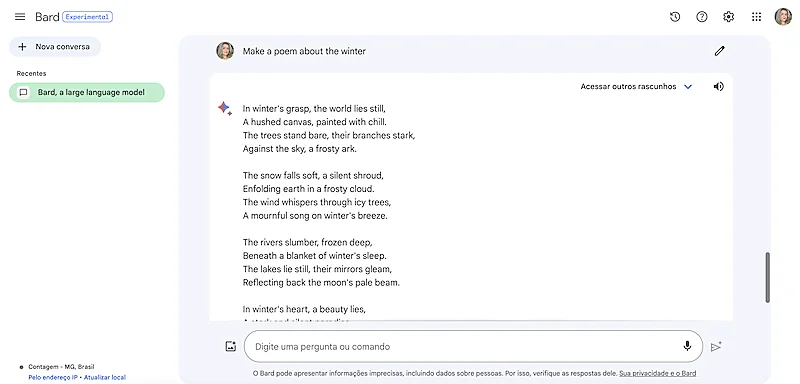Image resolution: width=800 pixels, height=384 pixels.
Task: Focus the Digite uma pergunta ou comando field
Action: [473, 347]
